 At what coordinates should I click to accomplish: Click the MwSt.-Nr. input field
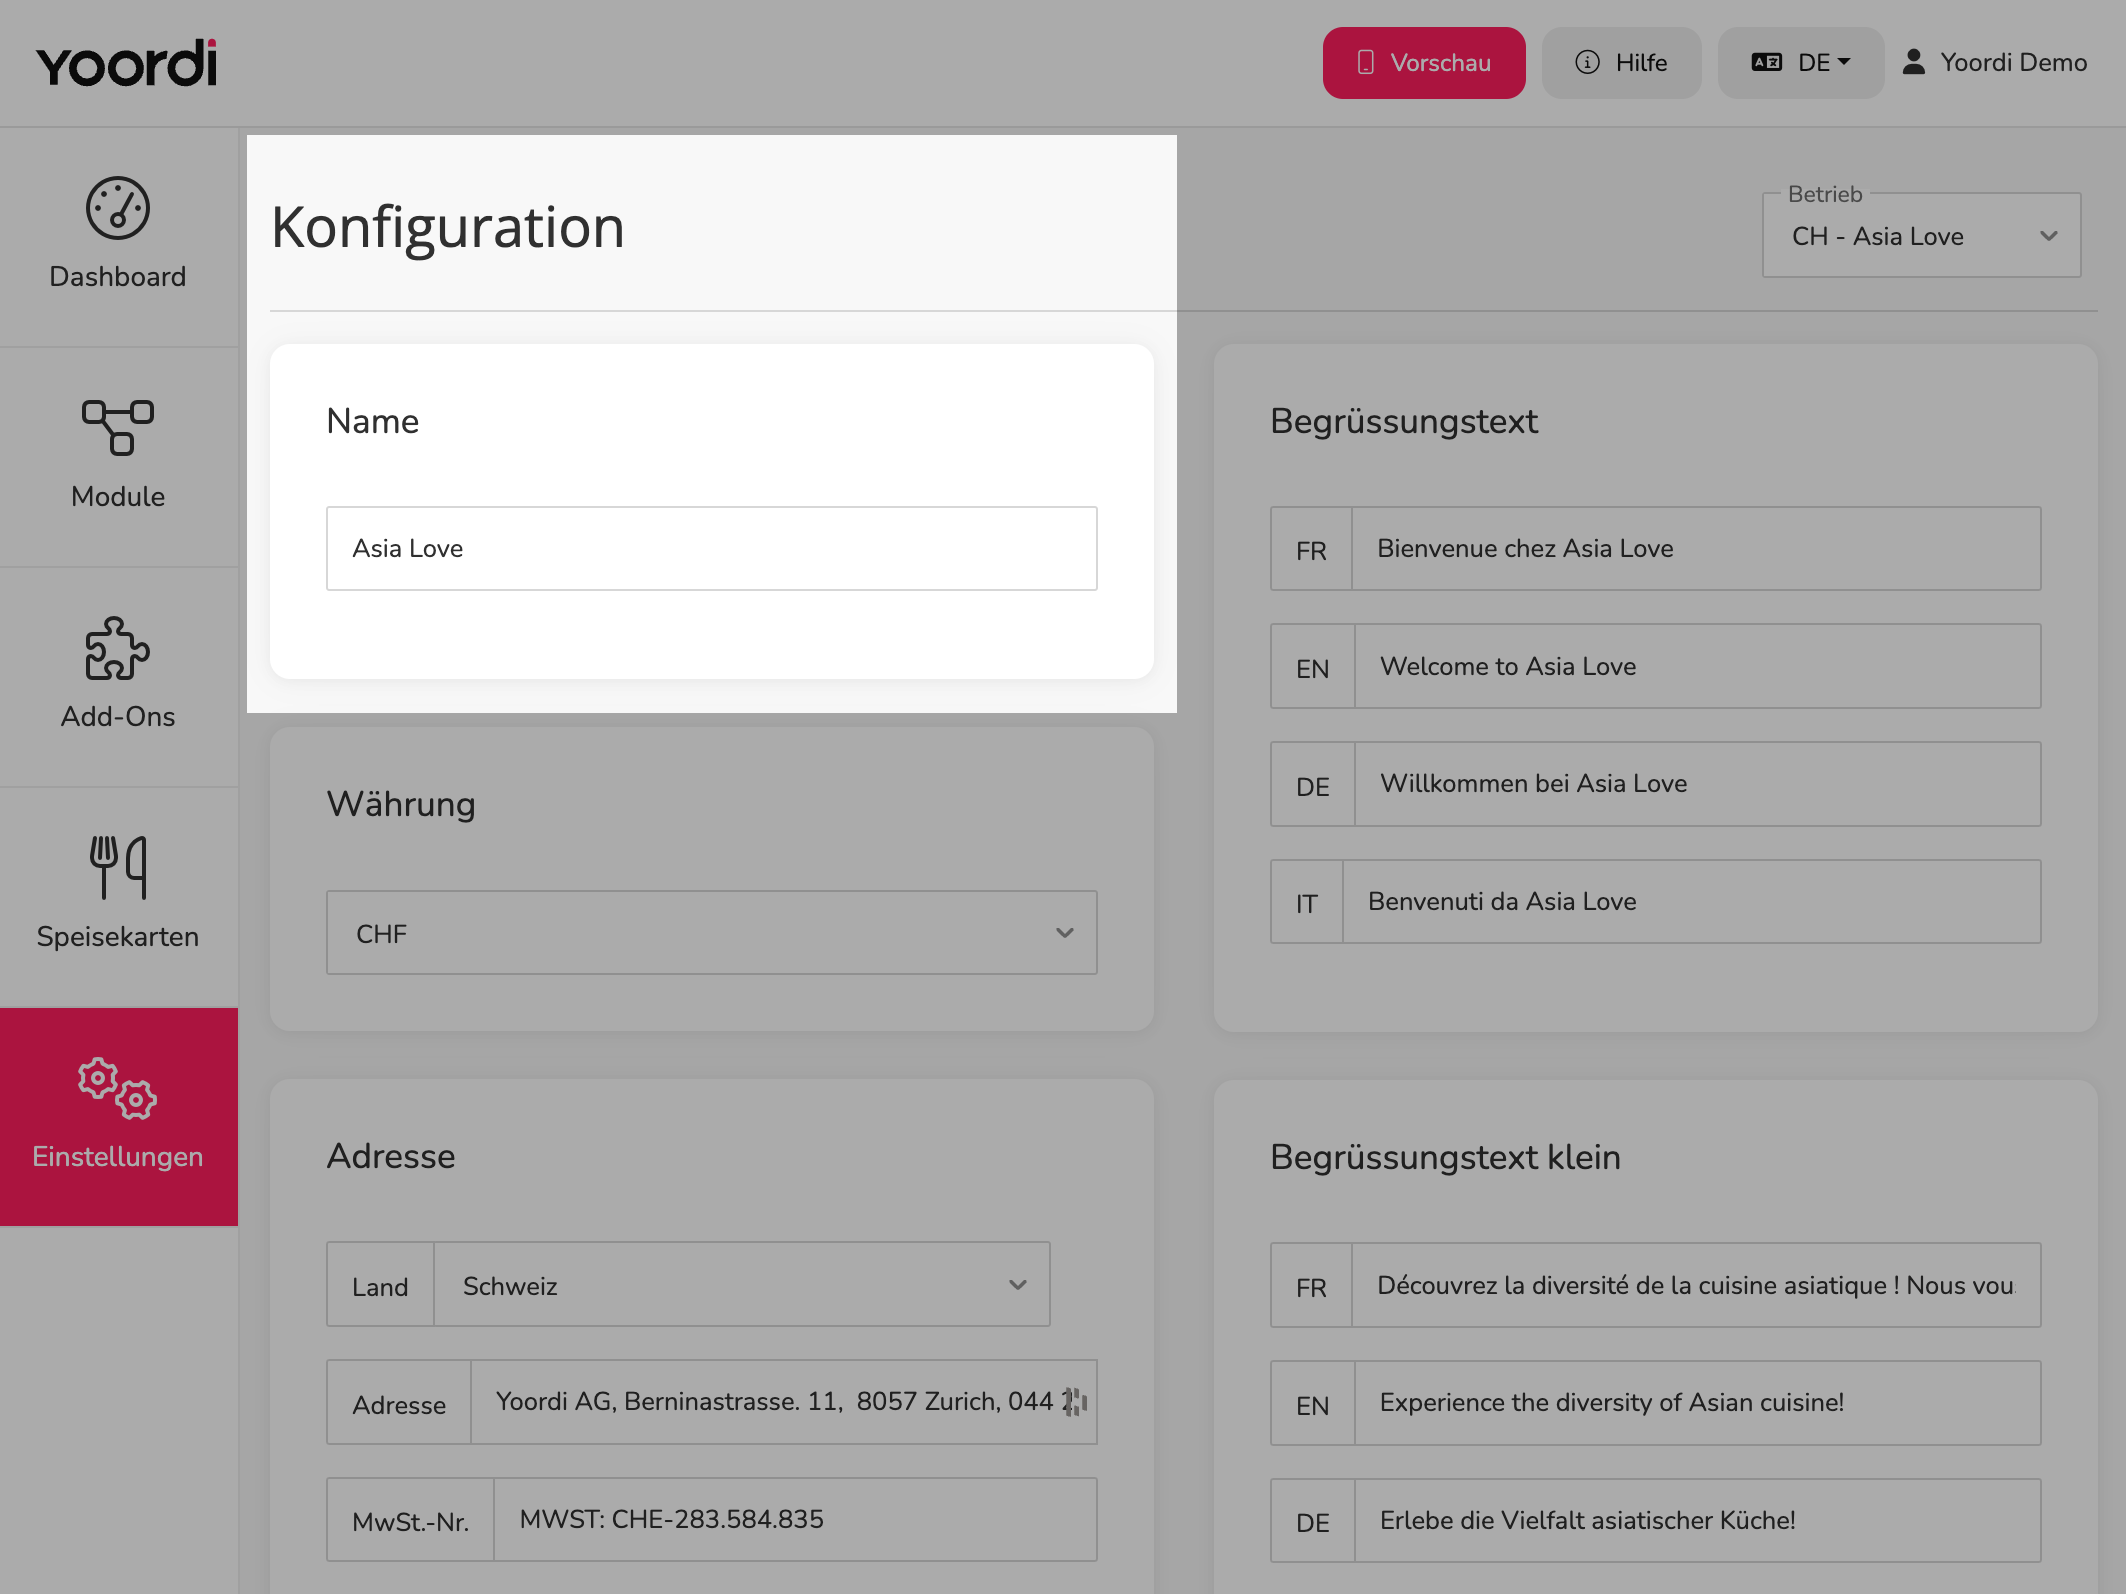coord(795,1519)
